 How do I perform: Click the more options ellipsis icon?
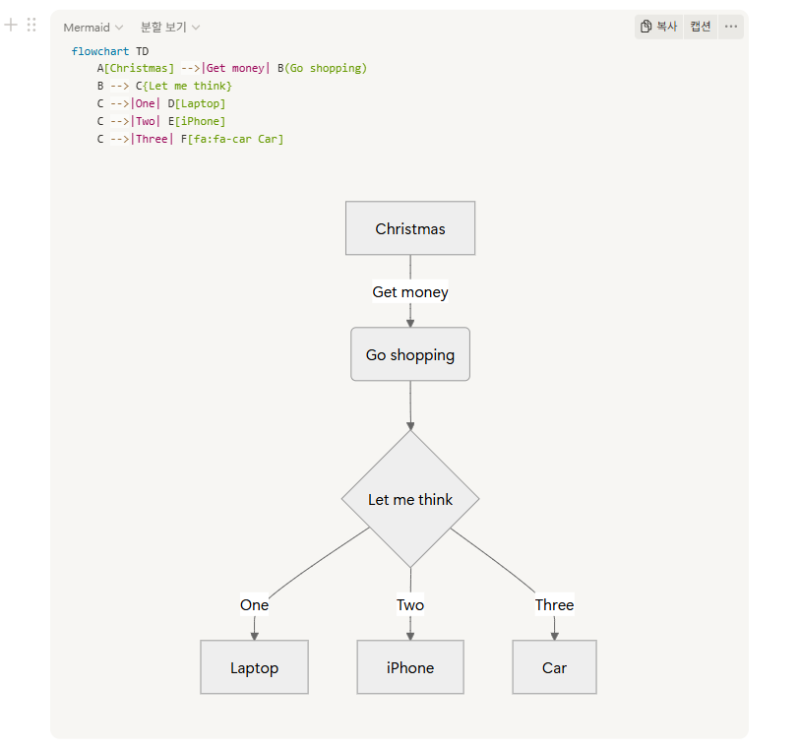click(731, 27)
